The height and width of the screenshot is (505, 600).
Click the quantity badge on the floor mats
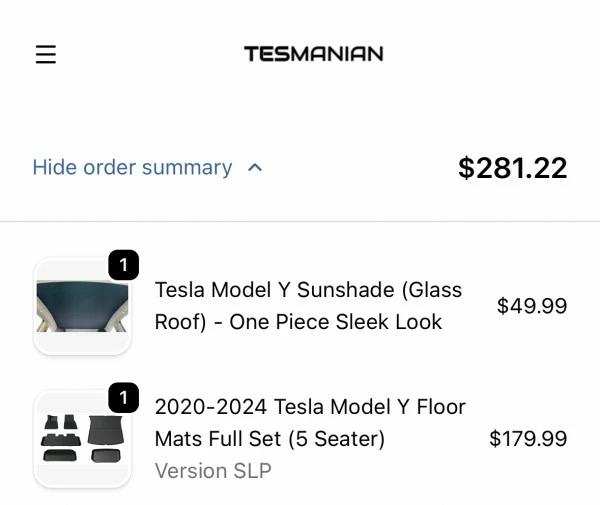tap(123, 398)
